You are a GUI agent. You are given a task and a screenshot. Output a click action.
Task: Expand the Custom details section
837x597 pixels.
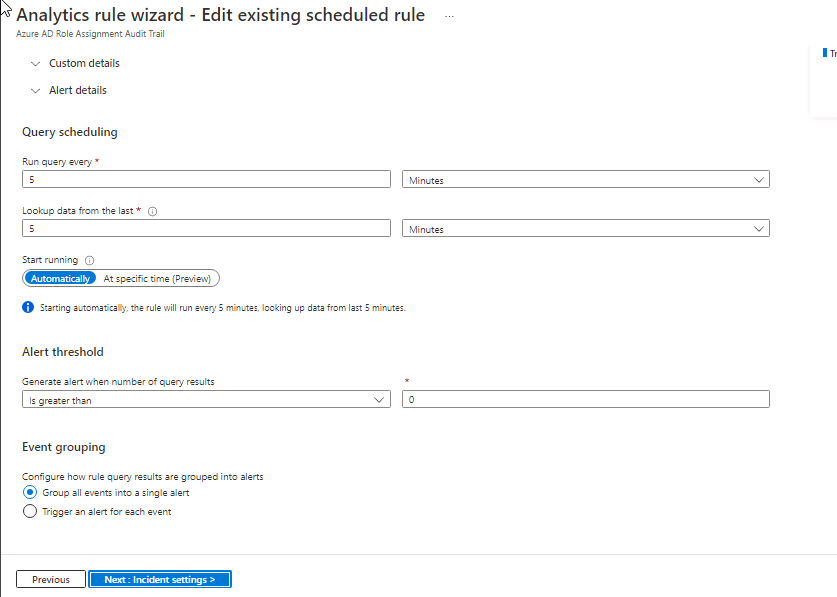[x=75, y=63]
